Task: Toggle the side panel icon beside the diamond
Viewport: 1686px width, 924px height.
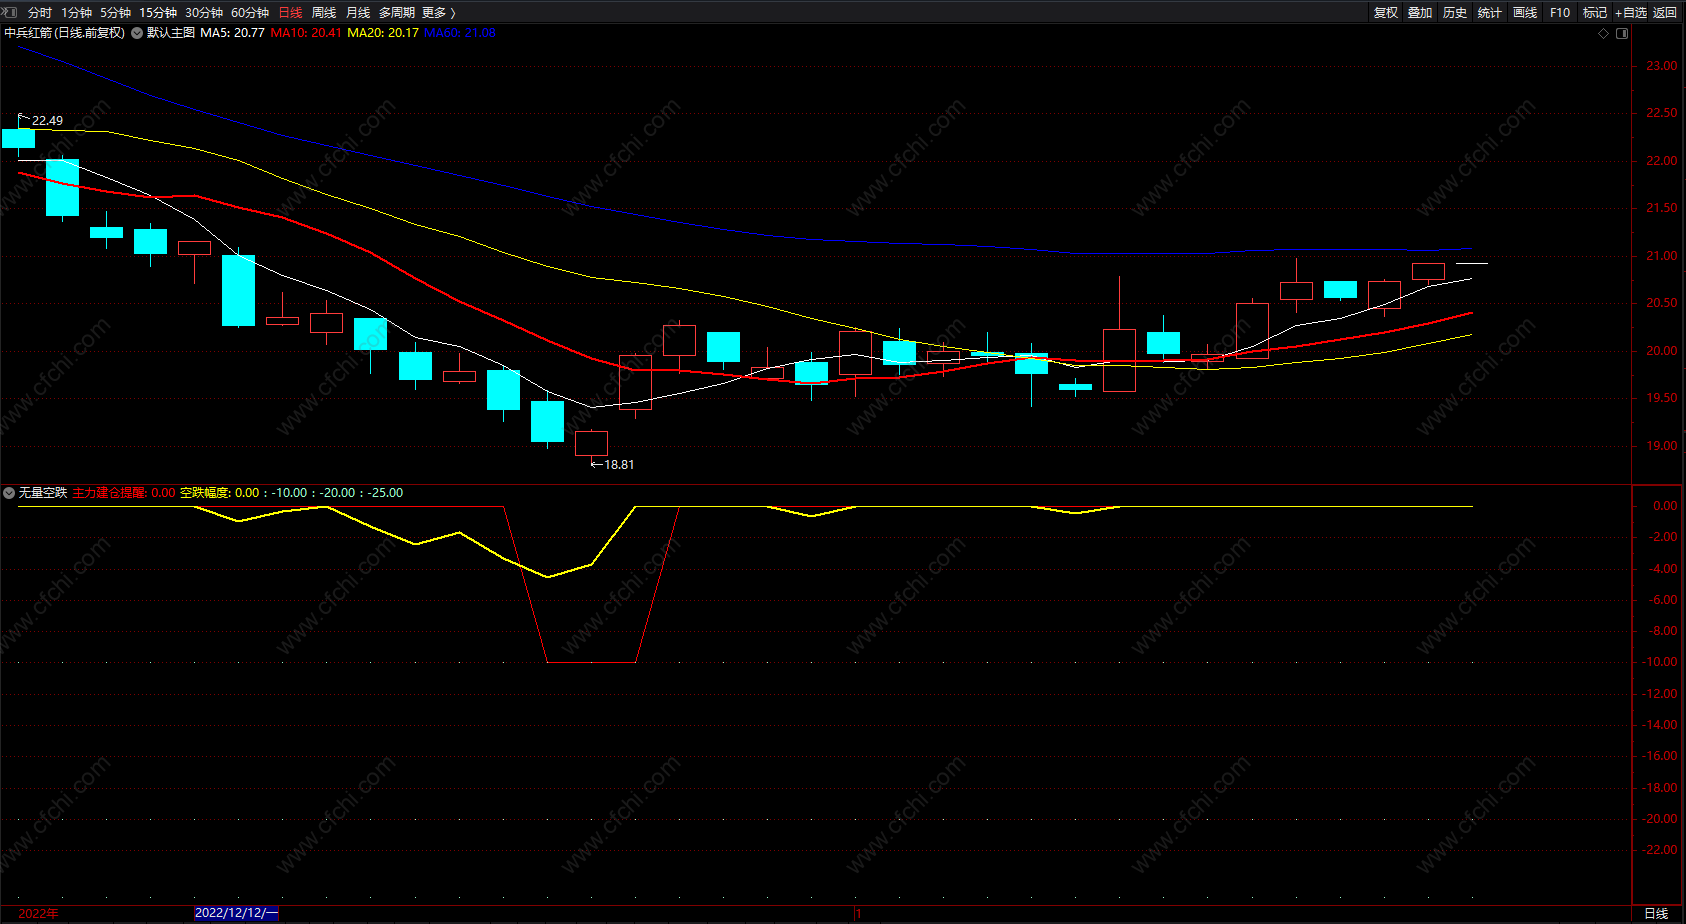Action: [1622, 33]
